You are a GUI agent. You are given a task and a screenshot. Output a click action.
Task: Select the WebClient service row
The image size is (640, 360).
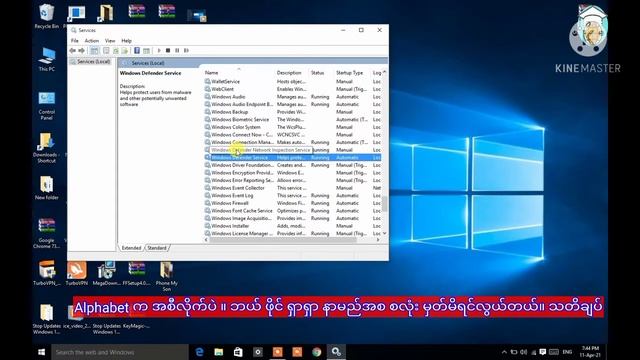pos(292,89)
